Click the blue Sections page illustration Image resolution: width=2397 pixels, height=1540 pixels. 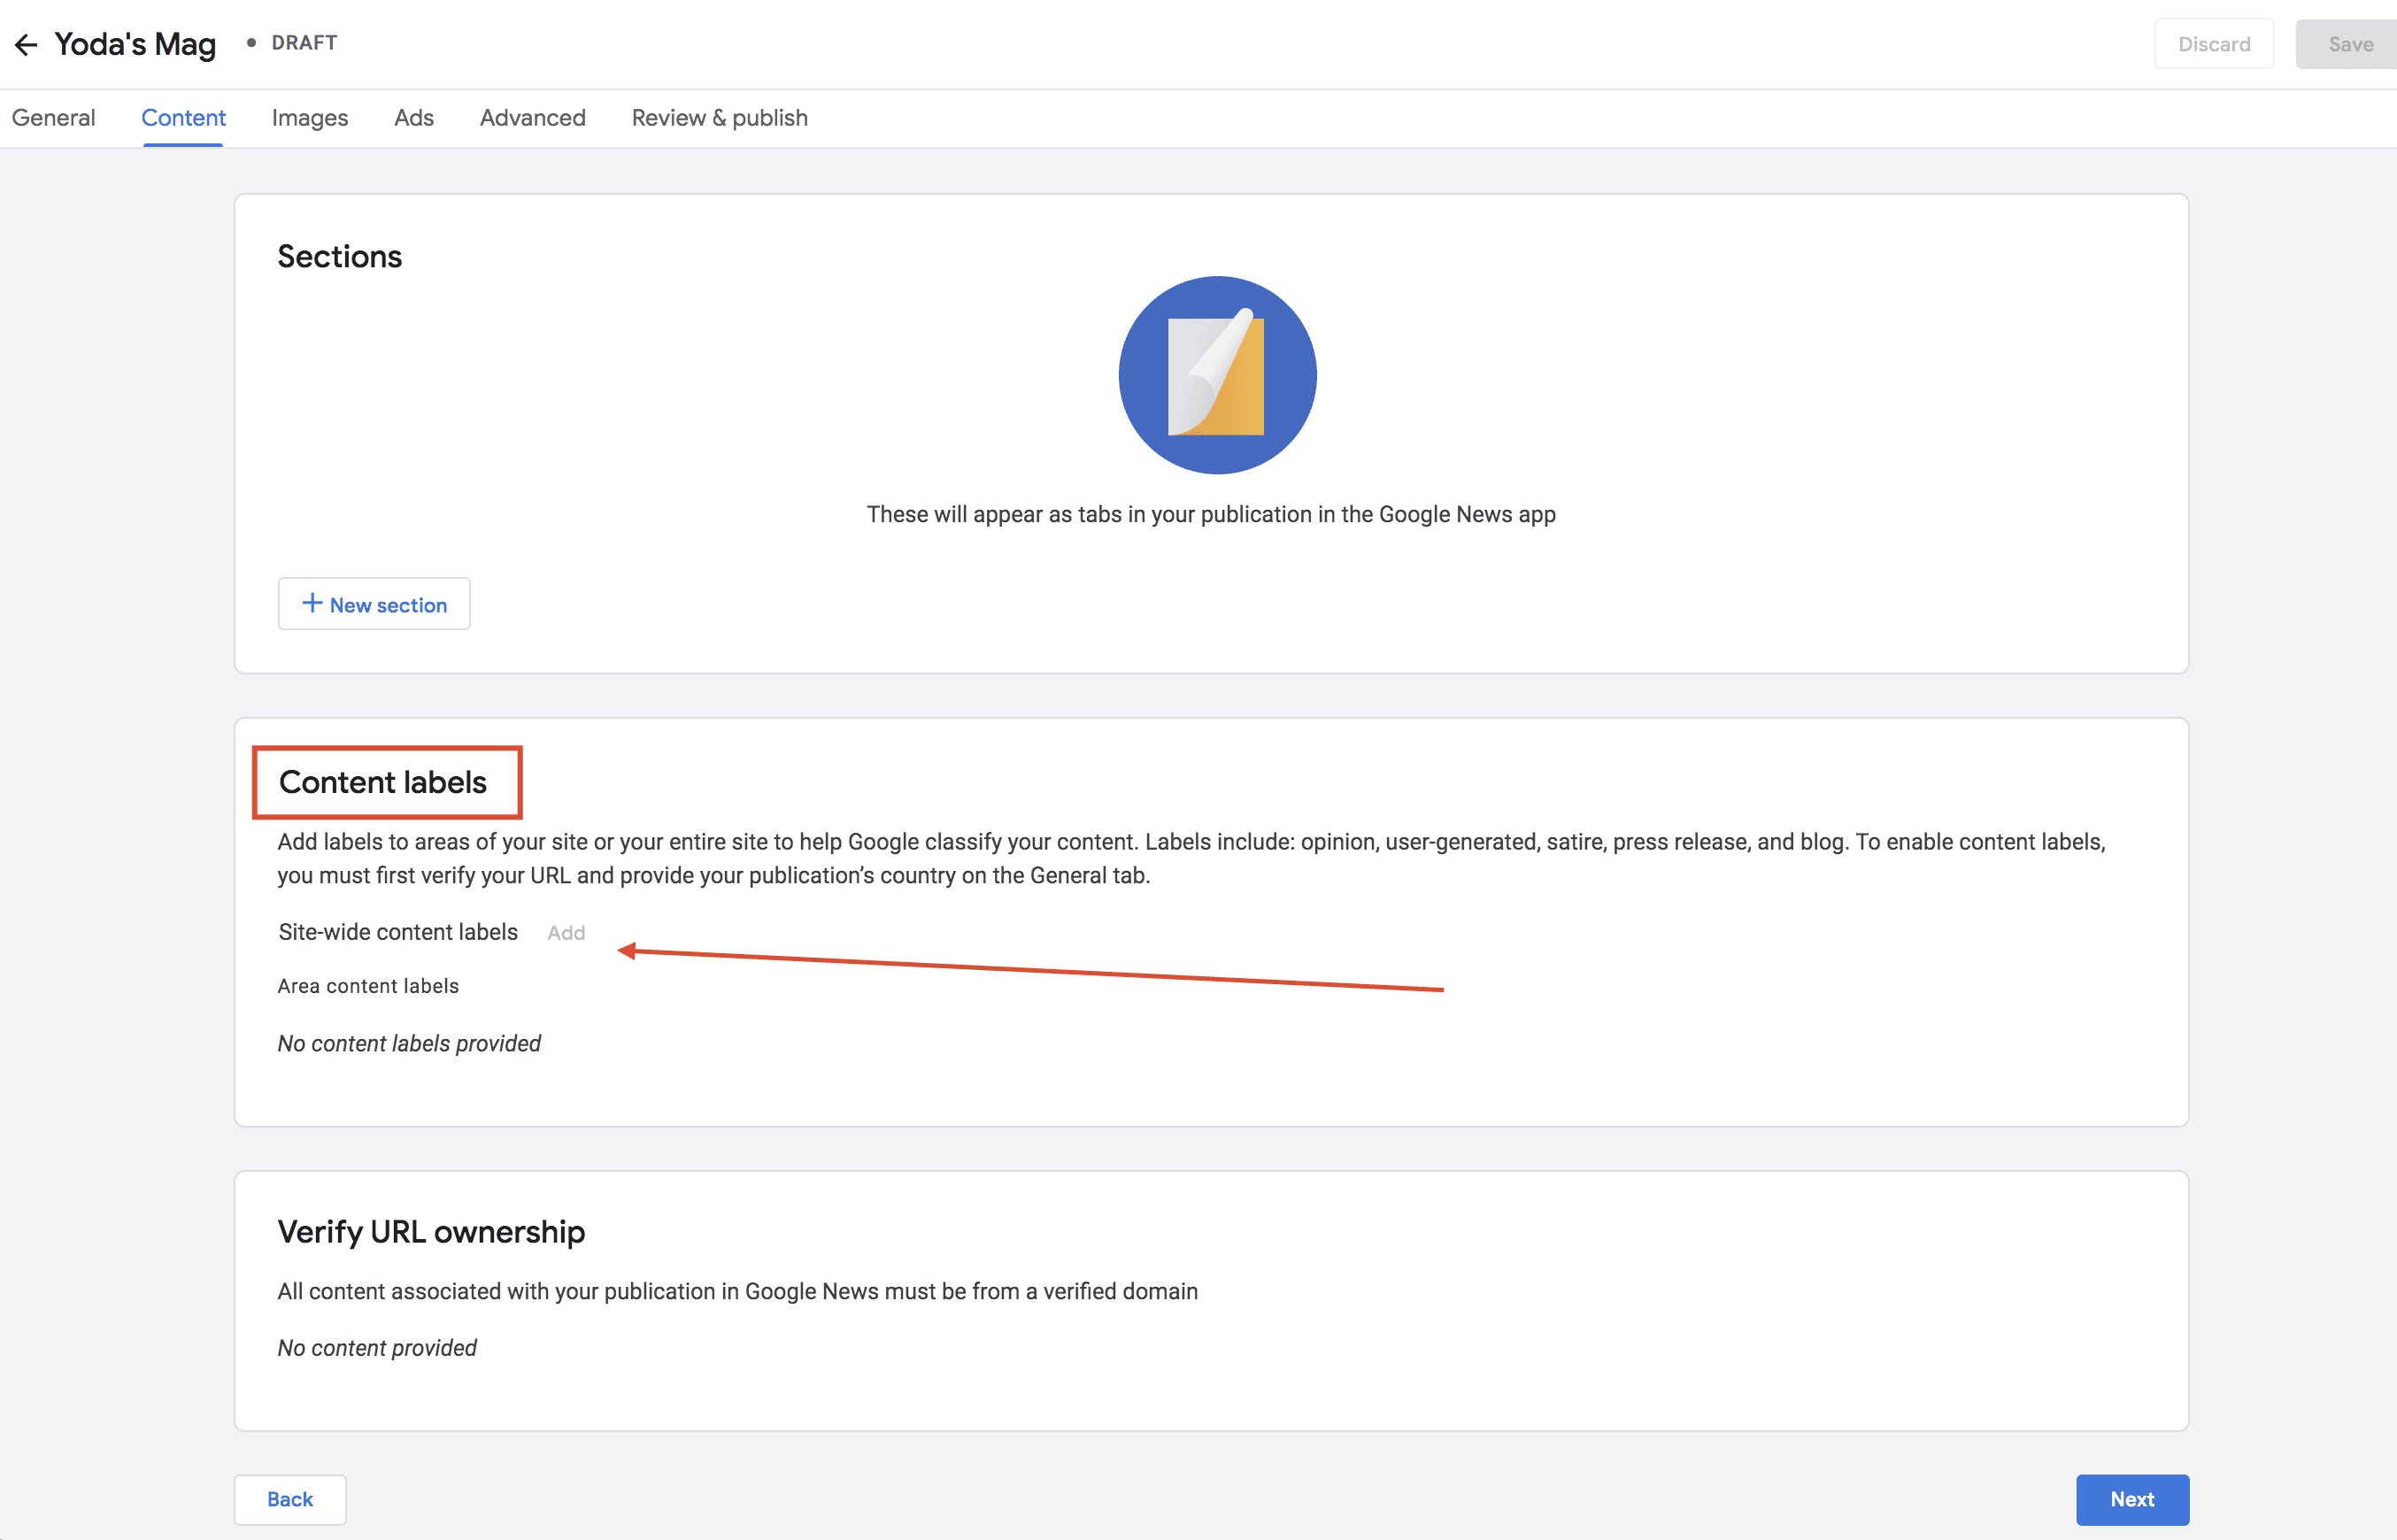(x=1216, y=375)
